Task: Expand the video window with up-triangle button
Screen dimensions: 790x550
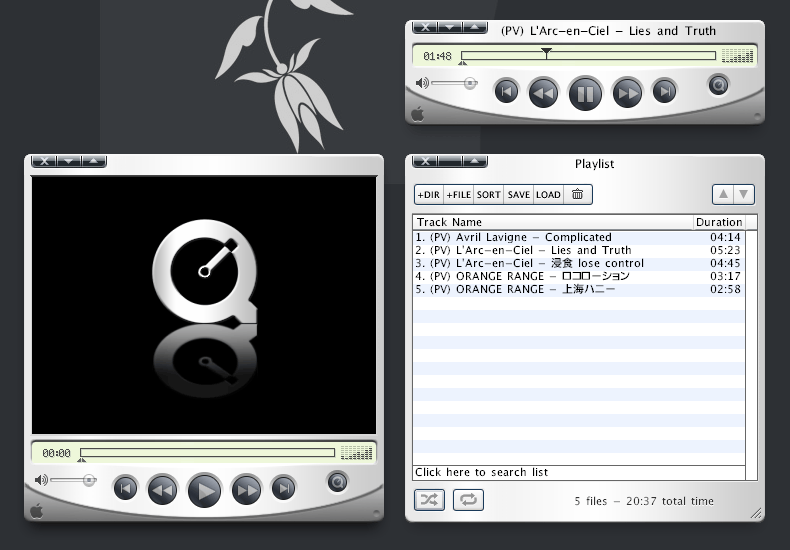Action: [93, 161]
